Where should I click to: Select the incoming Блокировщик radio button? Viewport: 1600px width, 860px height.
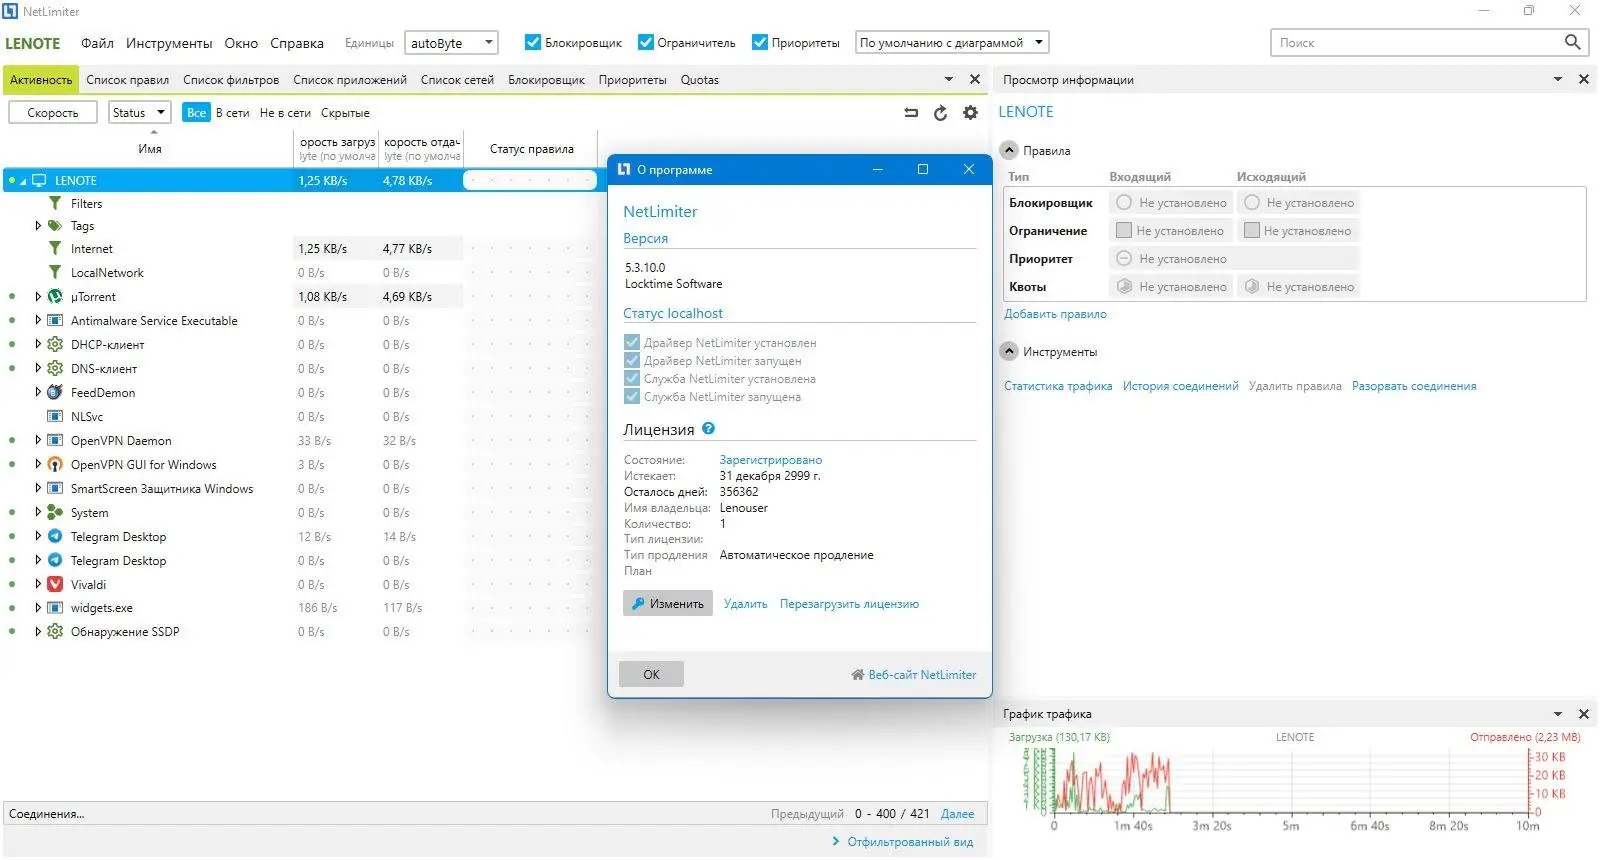(x=1124, y=202)
